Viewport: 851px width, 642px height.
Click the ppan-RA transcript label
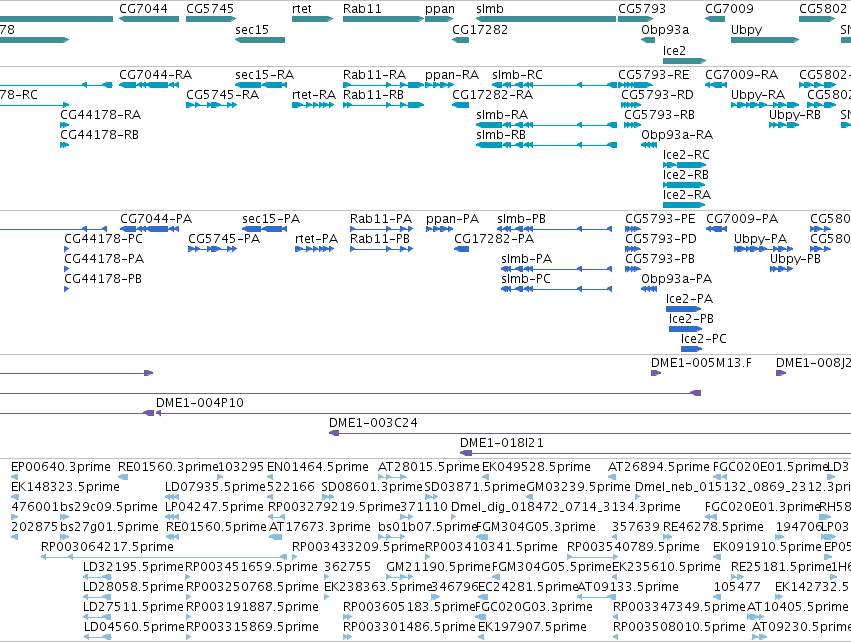click(x=452, y=75)
